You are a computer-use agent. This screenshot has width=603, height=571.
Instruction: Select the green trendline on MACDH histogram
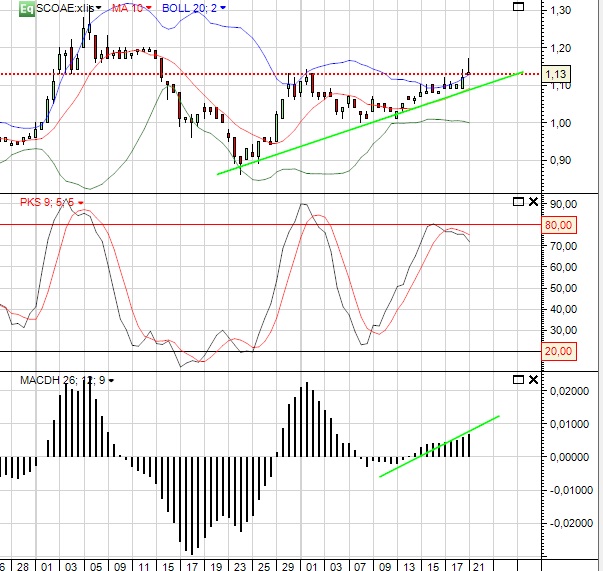440,446
